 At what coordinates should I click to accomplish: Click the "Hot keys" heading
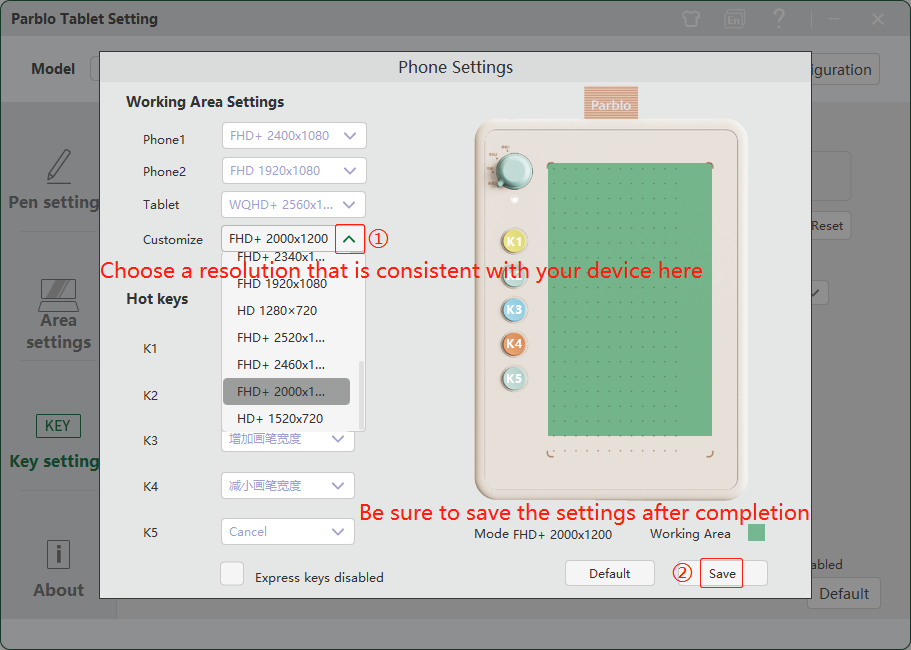(157, 299)
